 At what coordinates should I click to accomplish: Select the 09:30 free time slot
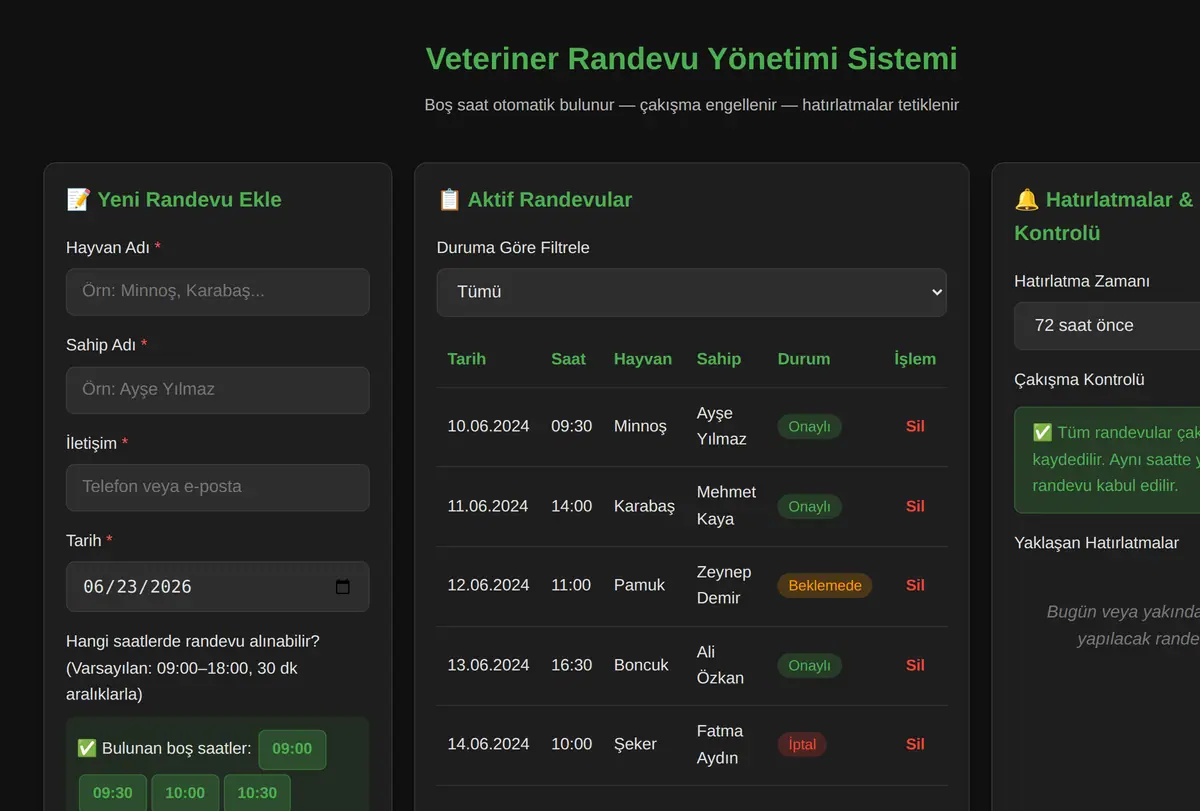click(113, 793)
